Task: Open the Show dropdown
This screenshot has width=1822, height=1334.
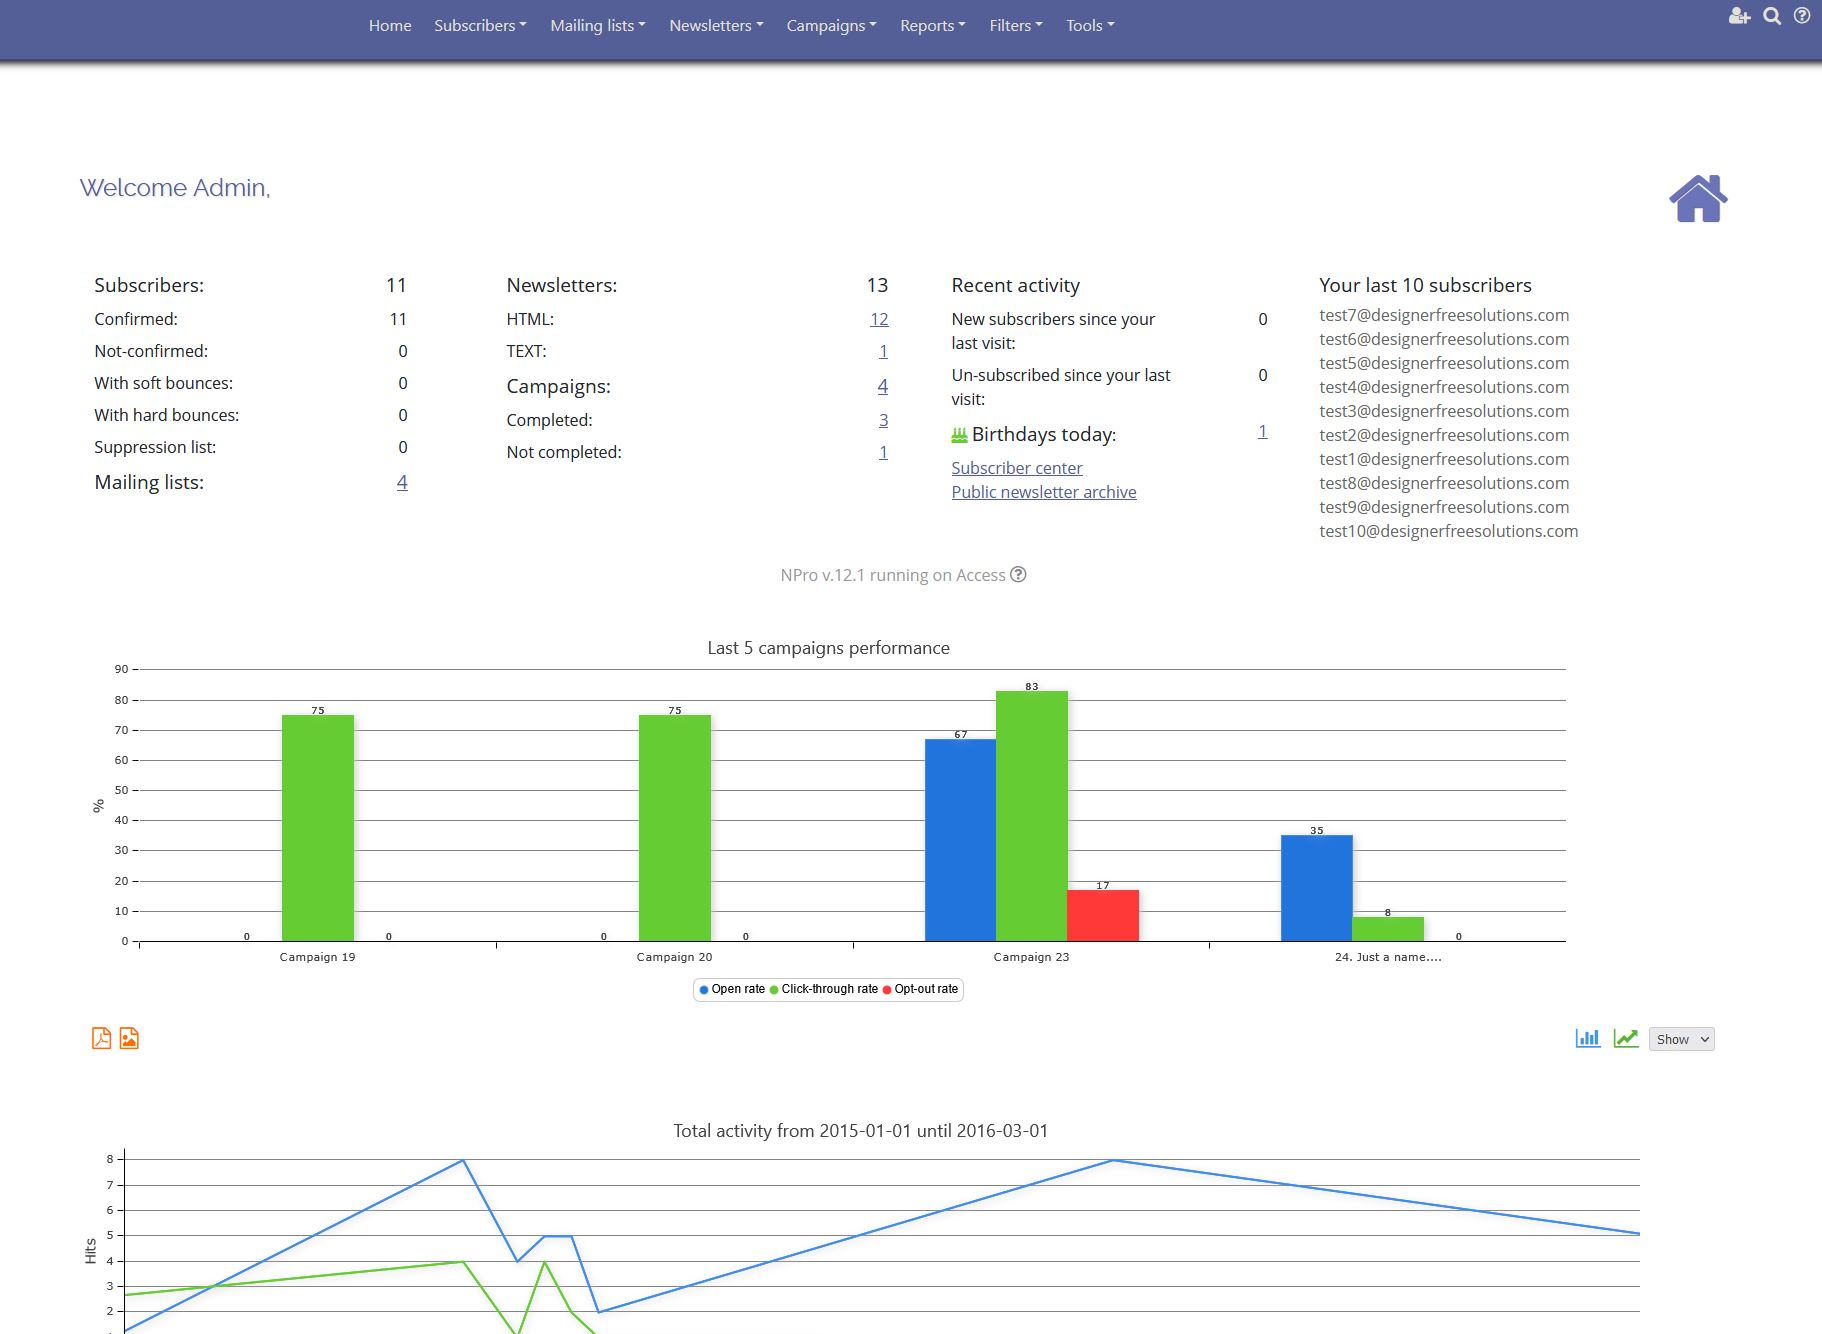Action: pos(1680,1038)
